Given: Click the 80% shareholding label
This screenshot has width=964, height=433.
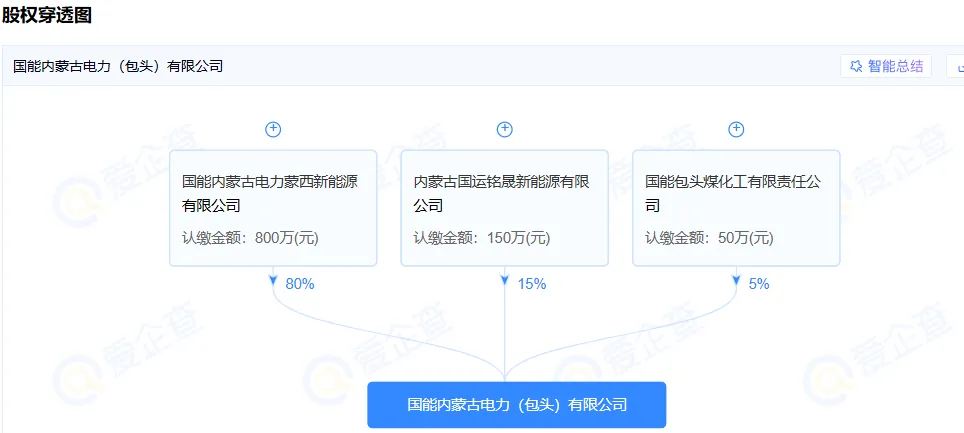Looking at the screenshot, I should point(300,284).
